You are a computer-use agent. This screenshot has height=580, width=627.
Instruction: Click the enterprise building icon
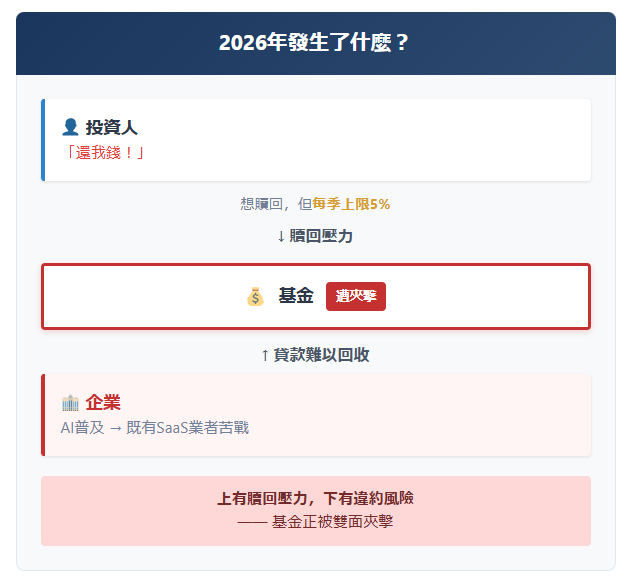click(x=70, y=402)
